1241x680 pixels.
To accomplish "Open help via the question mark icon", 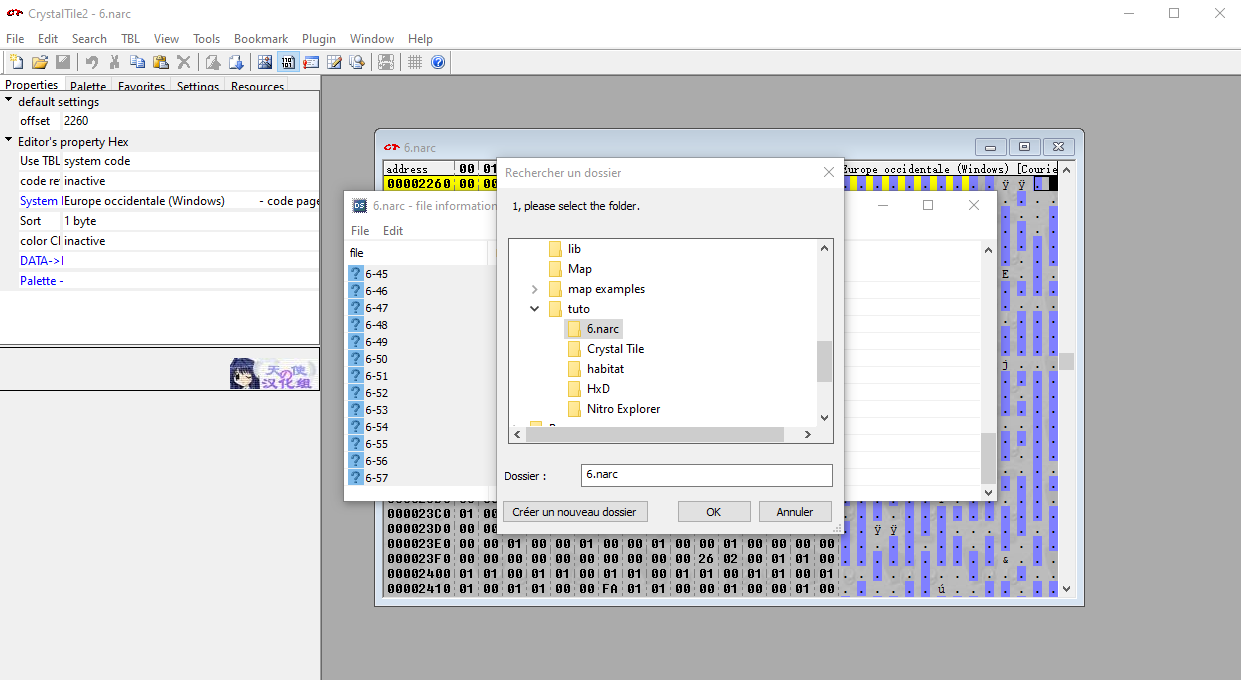I will click(x=438, y=62).
